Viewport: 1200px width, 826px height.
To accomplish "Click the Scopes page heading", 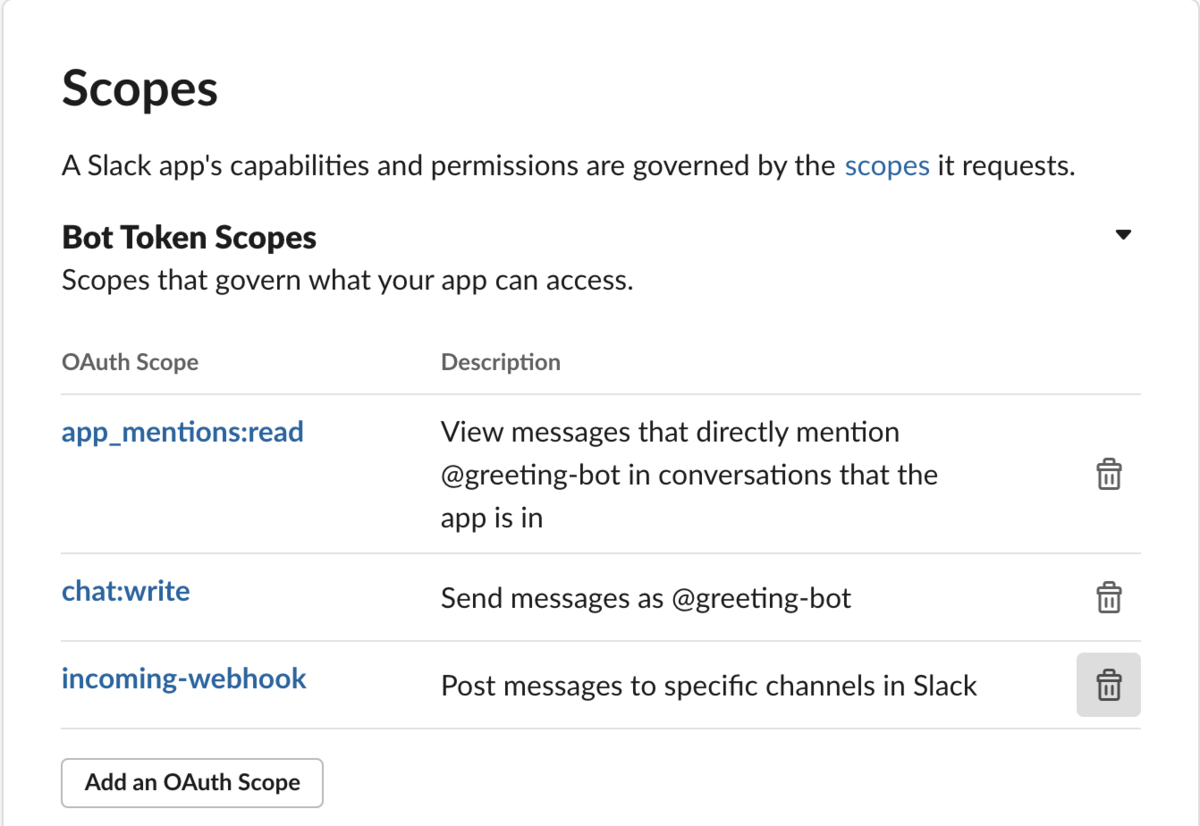I will point(140,89).
